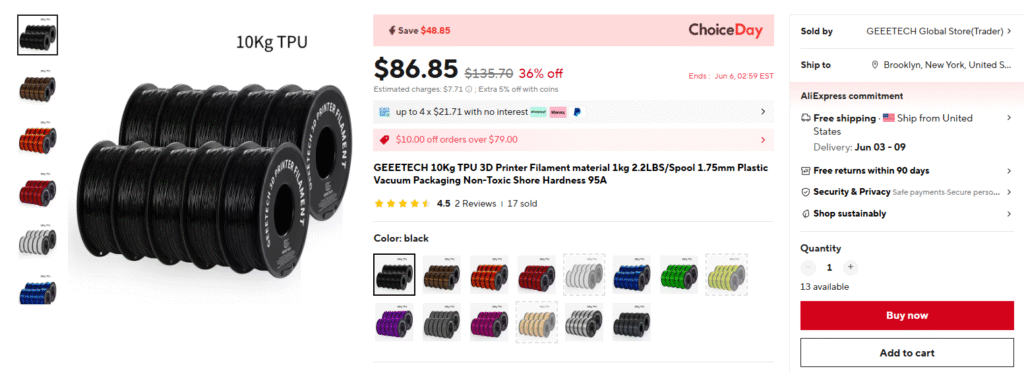This screenshot has width=1024, height=373.
Task: Pick the blue filament color option
Action: (x=632, y=274)
